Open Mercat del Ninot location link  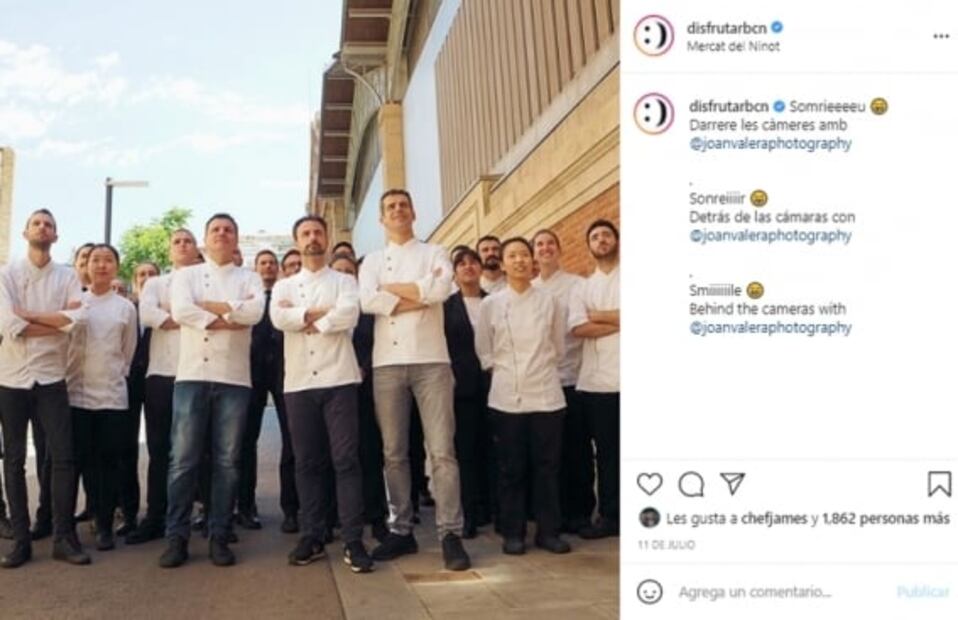click(x=733, y=46)
